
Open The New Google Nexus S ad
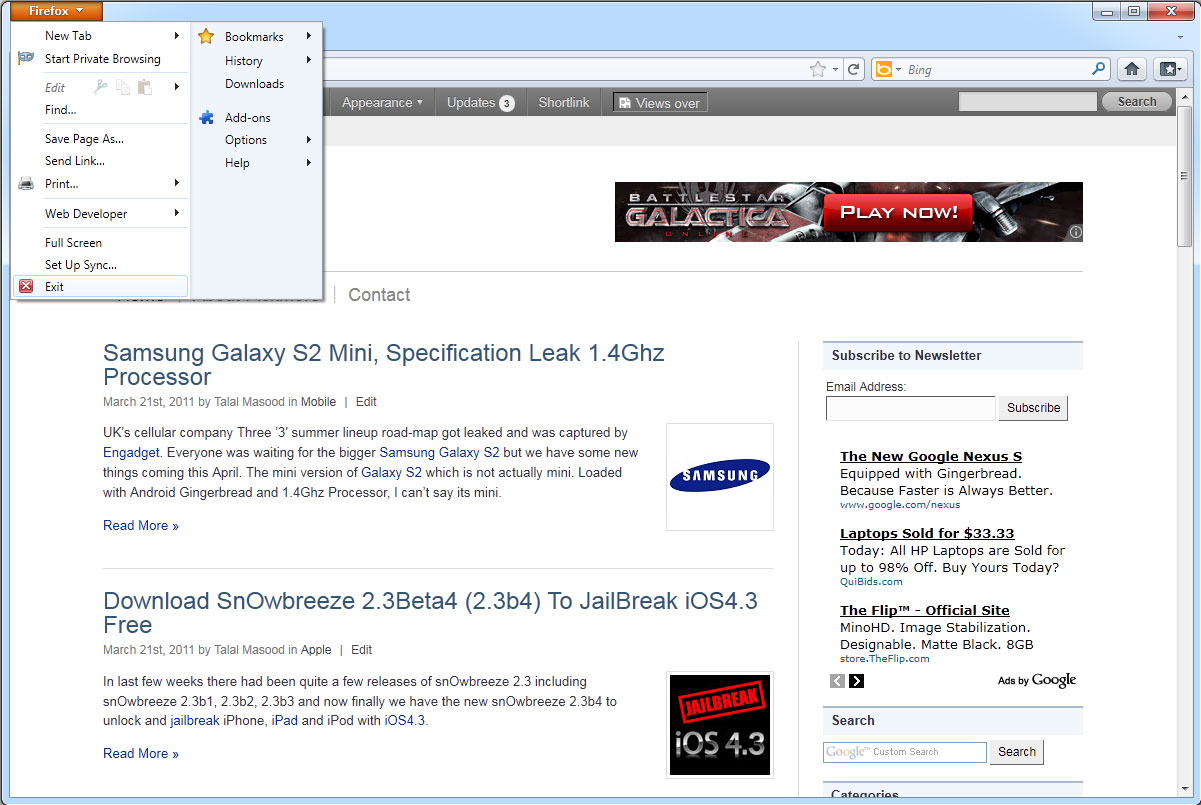pos(931,456)
